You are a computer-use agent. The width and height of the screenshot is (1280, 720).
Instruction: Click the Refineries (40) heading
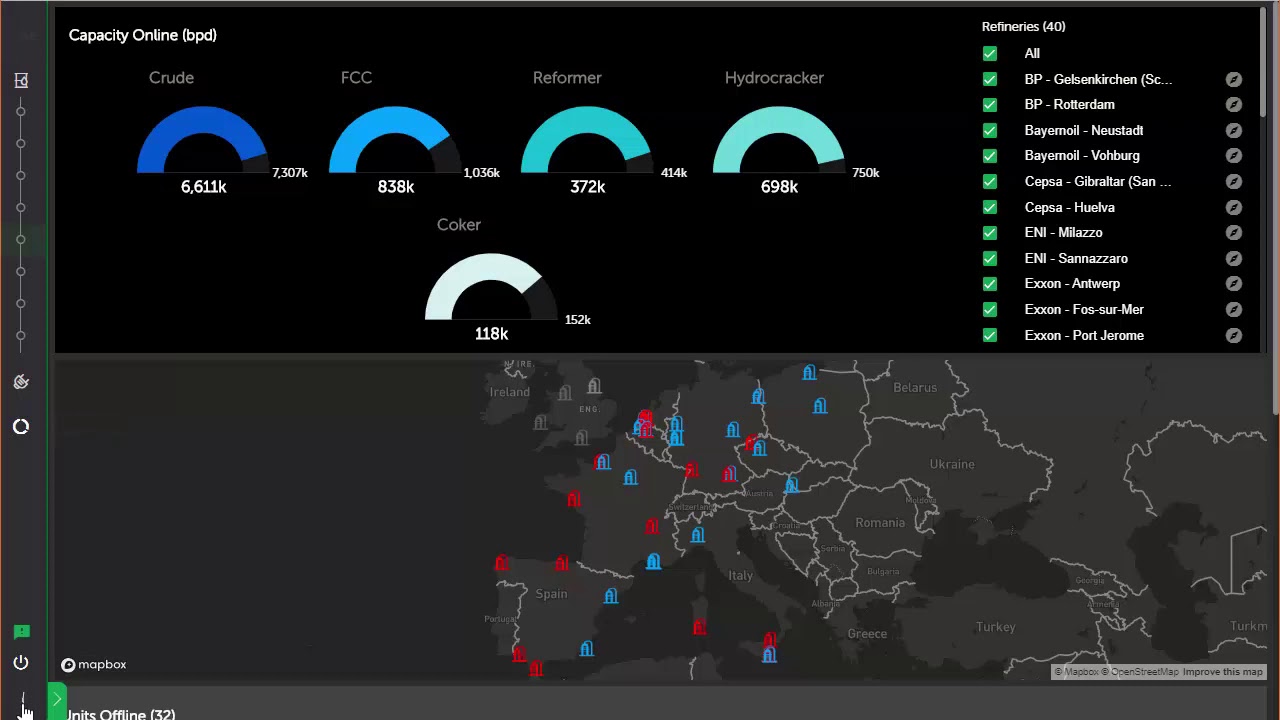tap(1023, 27)
